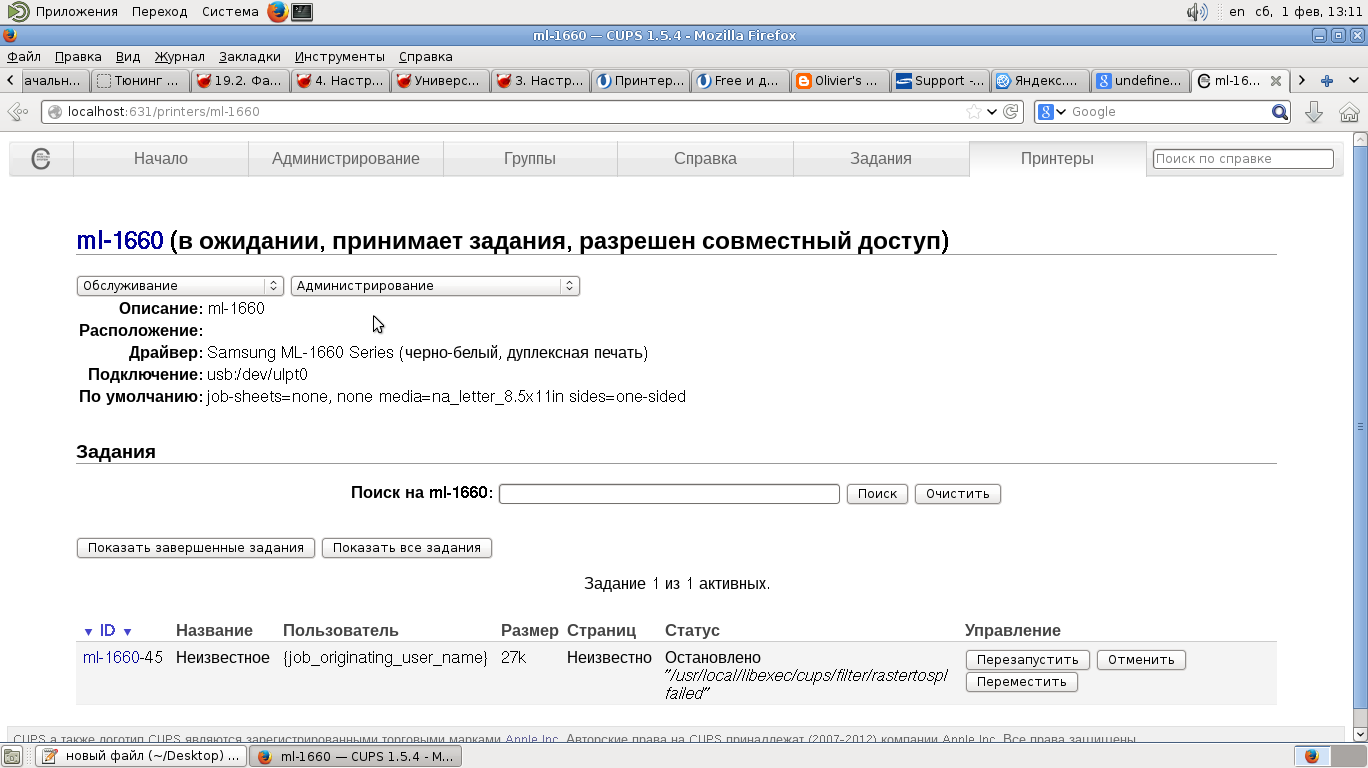This screenshot has width=1368, height=768.
Task: Click the search magnifier icon in Google box
Action: click(1280, 112)
